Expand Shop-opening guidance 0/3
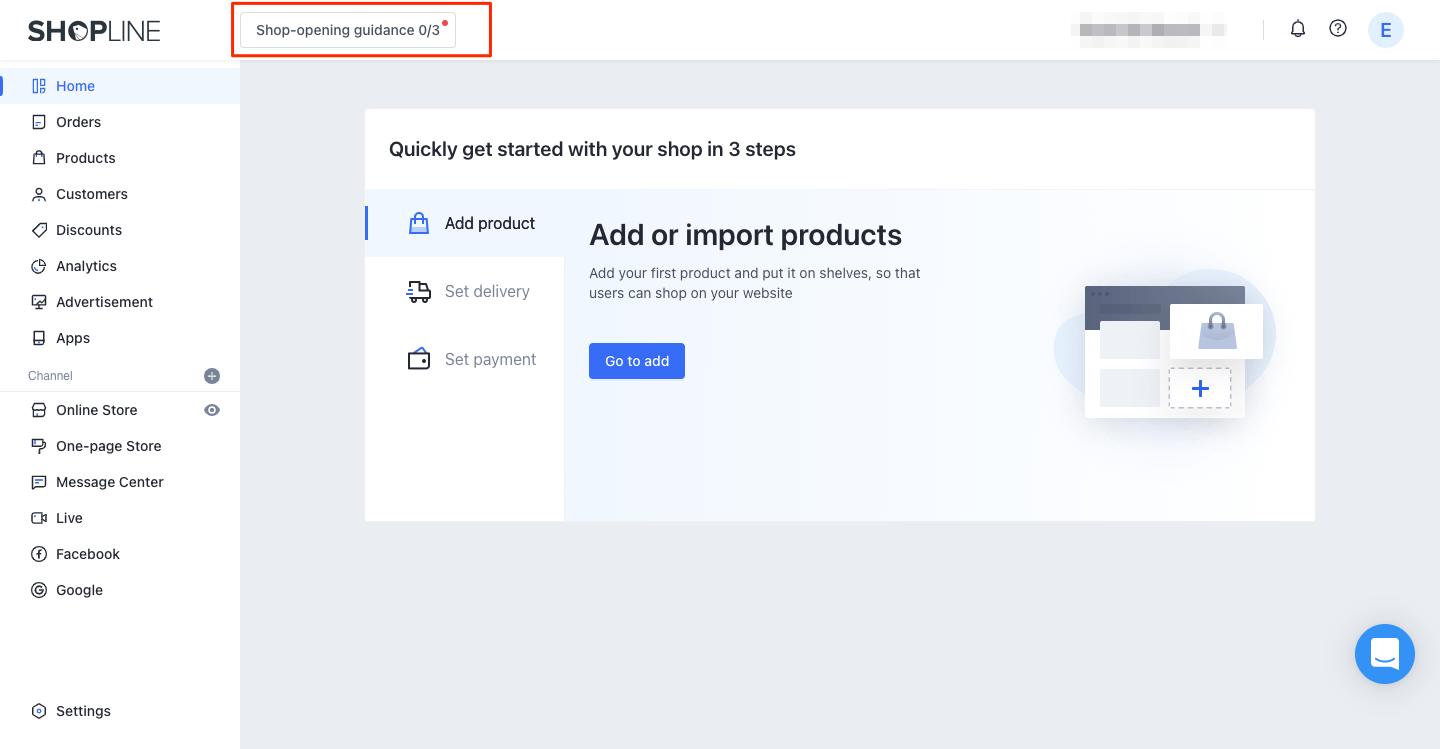The width and height of the screenshot is (1440, 749). (x=348, y=30)
